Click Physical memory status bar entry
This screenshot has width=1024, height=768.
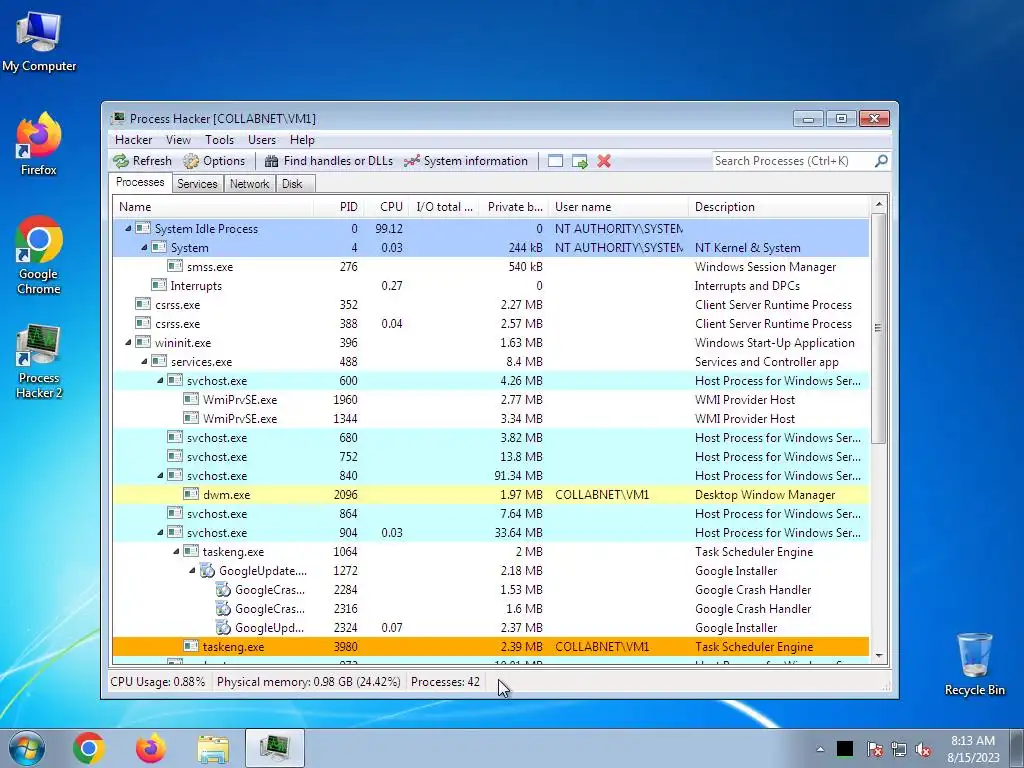pyautogui.click(x=308, y=682)
